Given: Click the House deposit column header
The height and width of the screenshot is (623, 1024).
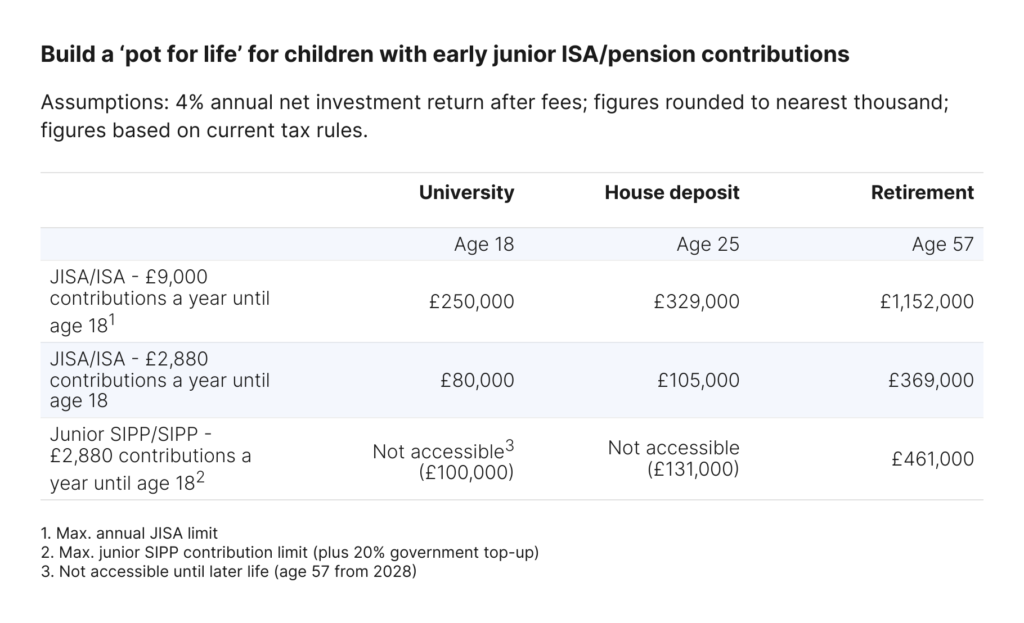Looking at the screenshot, I should (672, 193).
